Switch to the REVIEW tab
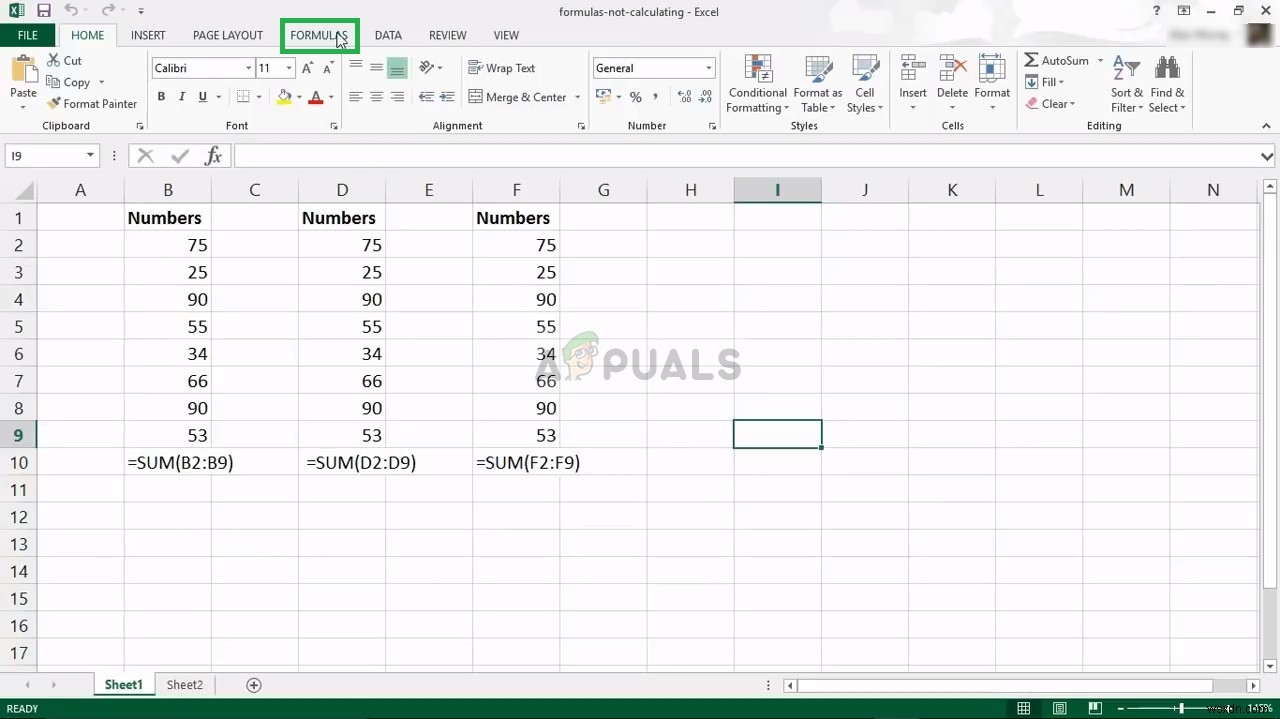Screen dimensions: 1280x719 (x=448, y=35)
